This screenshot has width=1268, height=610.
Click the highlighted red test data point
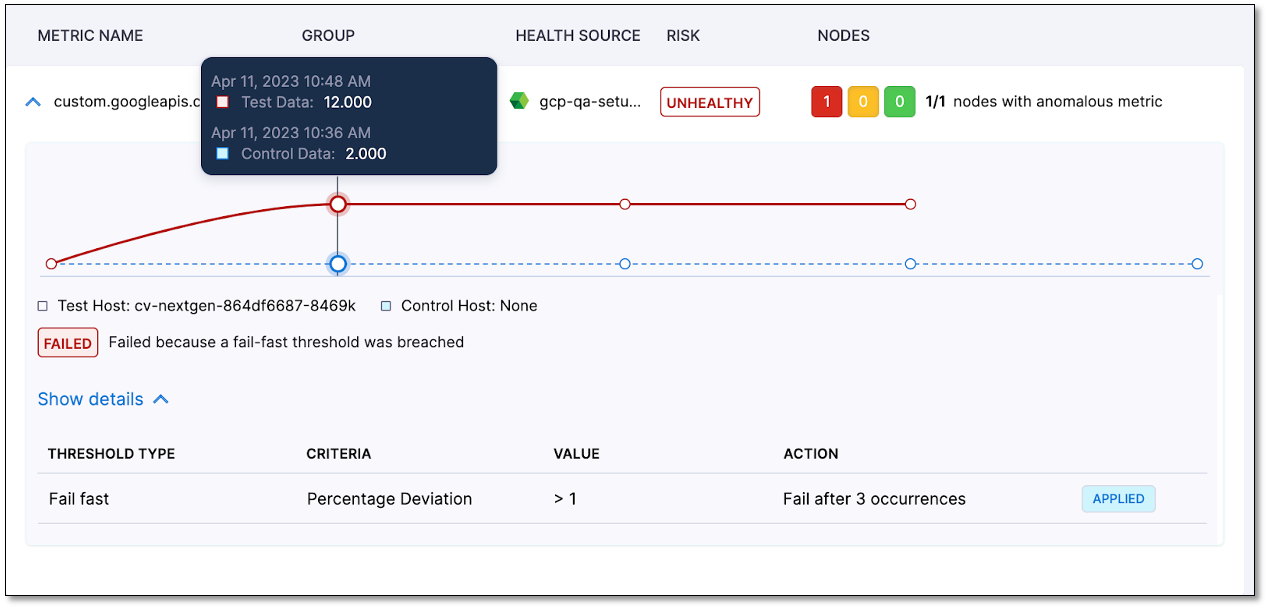pos(338,204)
